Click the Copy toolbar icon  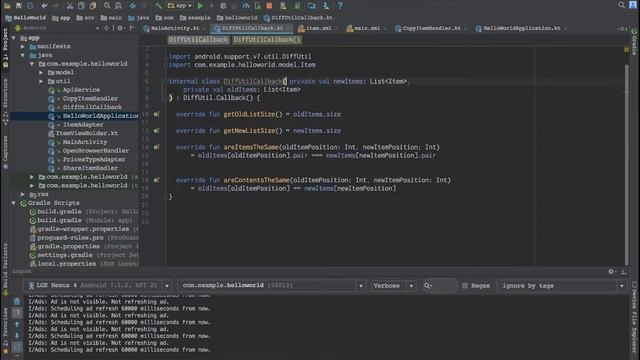81,6
